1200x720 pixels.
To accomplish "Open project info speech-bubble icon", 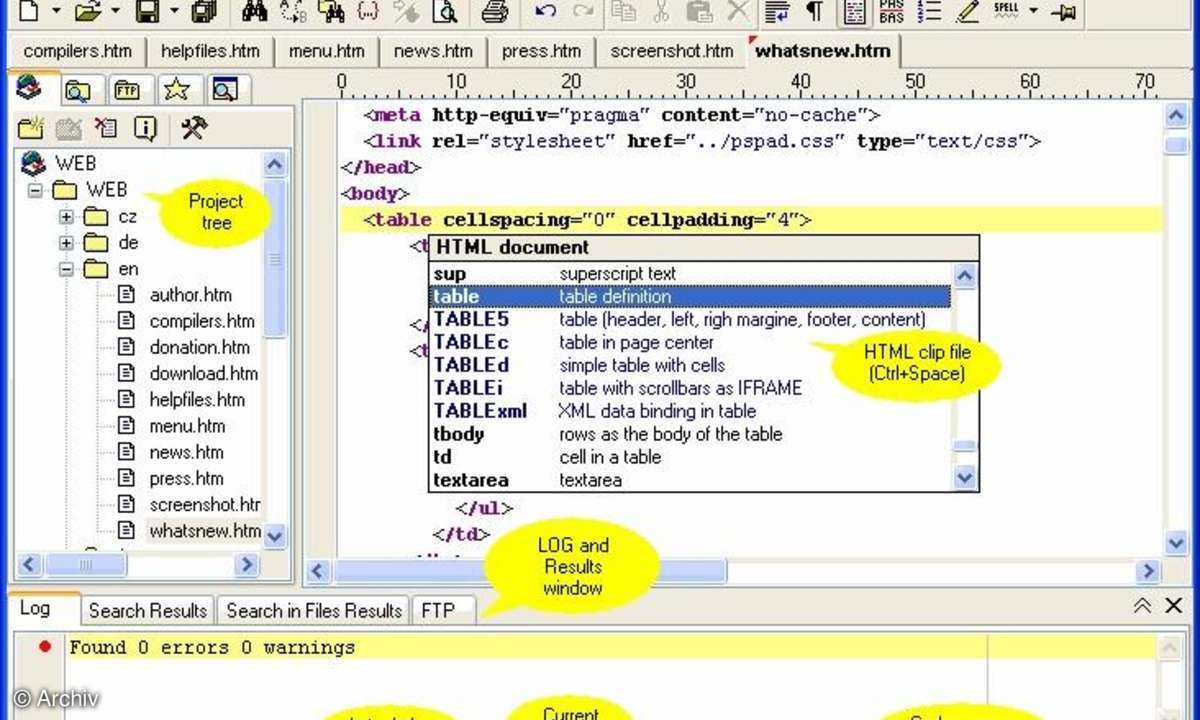I will tap(146, 127).
